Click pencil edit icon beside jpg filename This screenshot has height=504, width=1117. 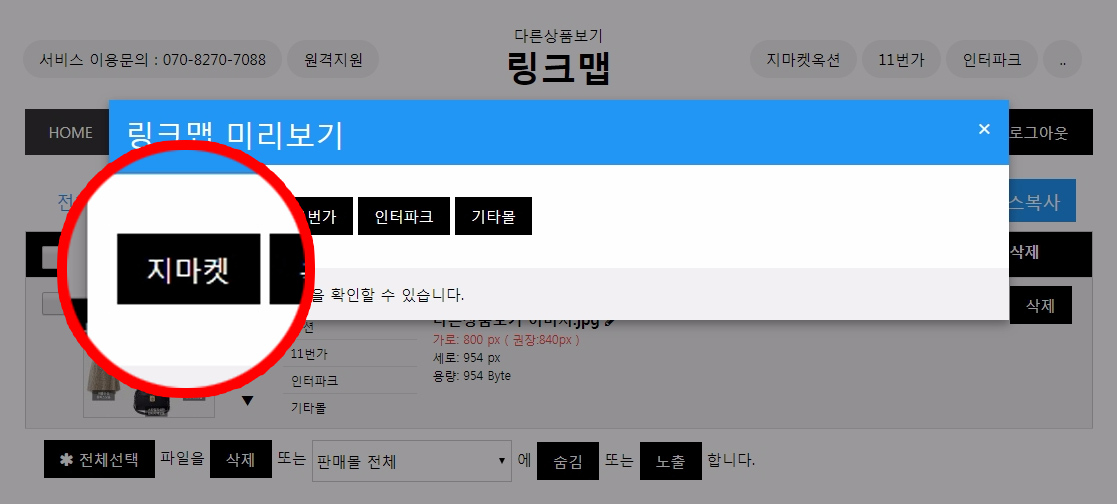coord(609,323)
